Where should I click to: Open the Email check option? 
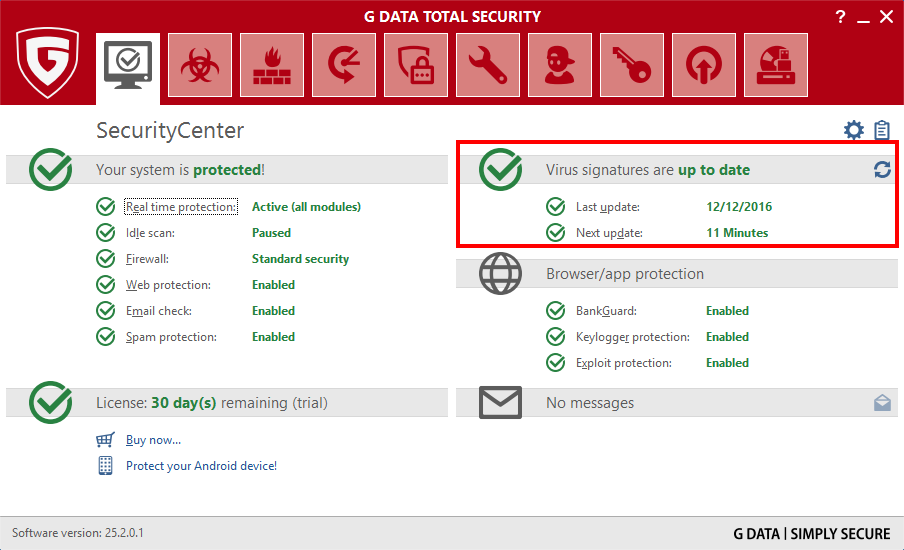tap(159, 311)
